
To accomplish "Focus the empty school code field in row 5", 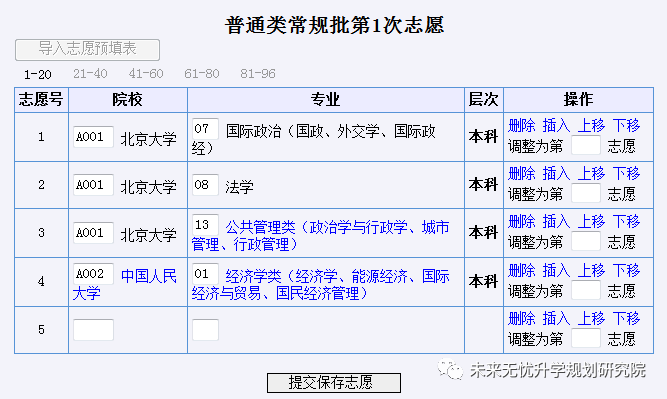I will (x=93, y=330).
